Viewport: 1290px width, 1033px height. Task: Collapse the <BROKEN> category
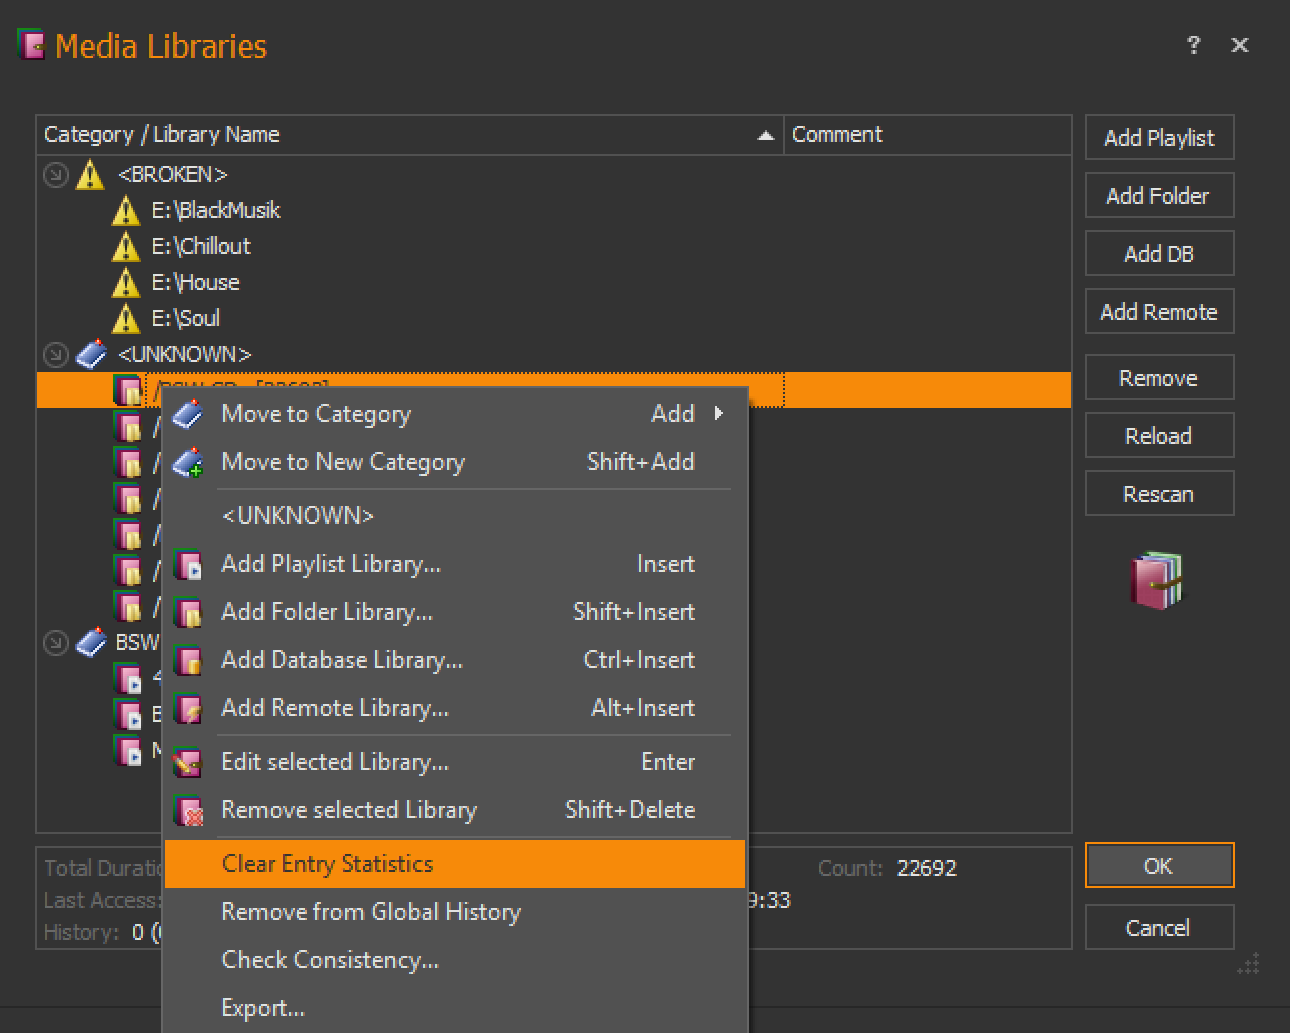click(56, 175)
